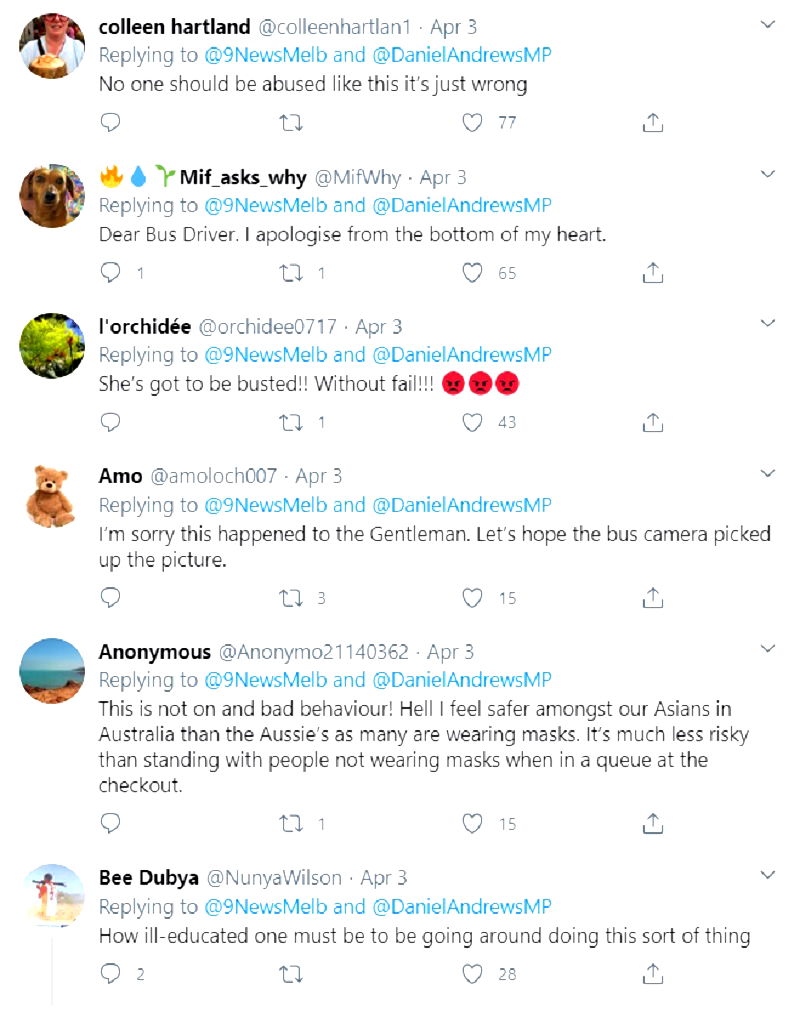
Task: Open more options on colleen hartland's tweet
Action: tap(768, 24)
